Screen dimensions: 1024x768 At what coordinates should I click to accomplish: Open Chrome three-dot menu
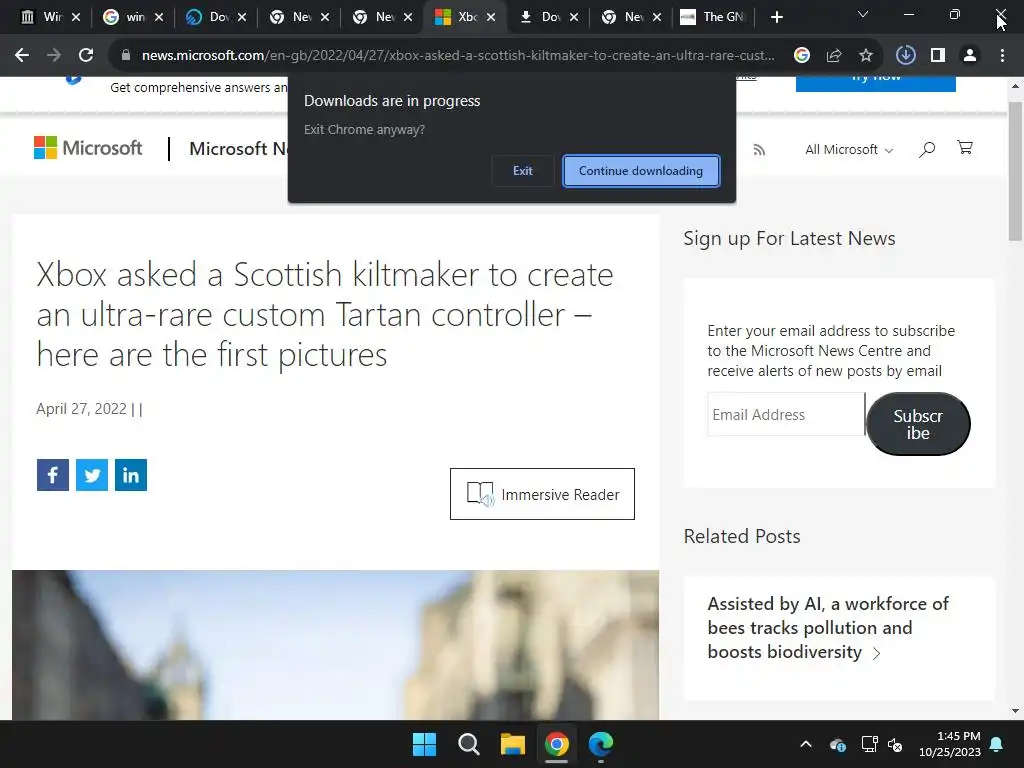click(1002, 56)
